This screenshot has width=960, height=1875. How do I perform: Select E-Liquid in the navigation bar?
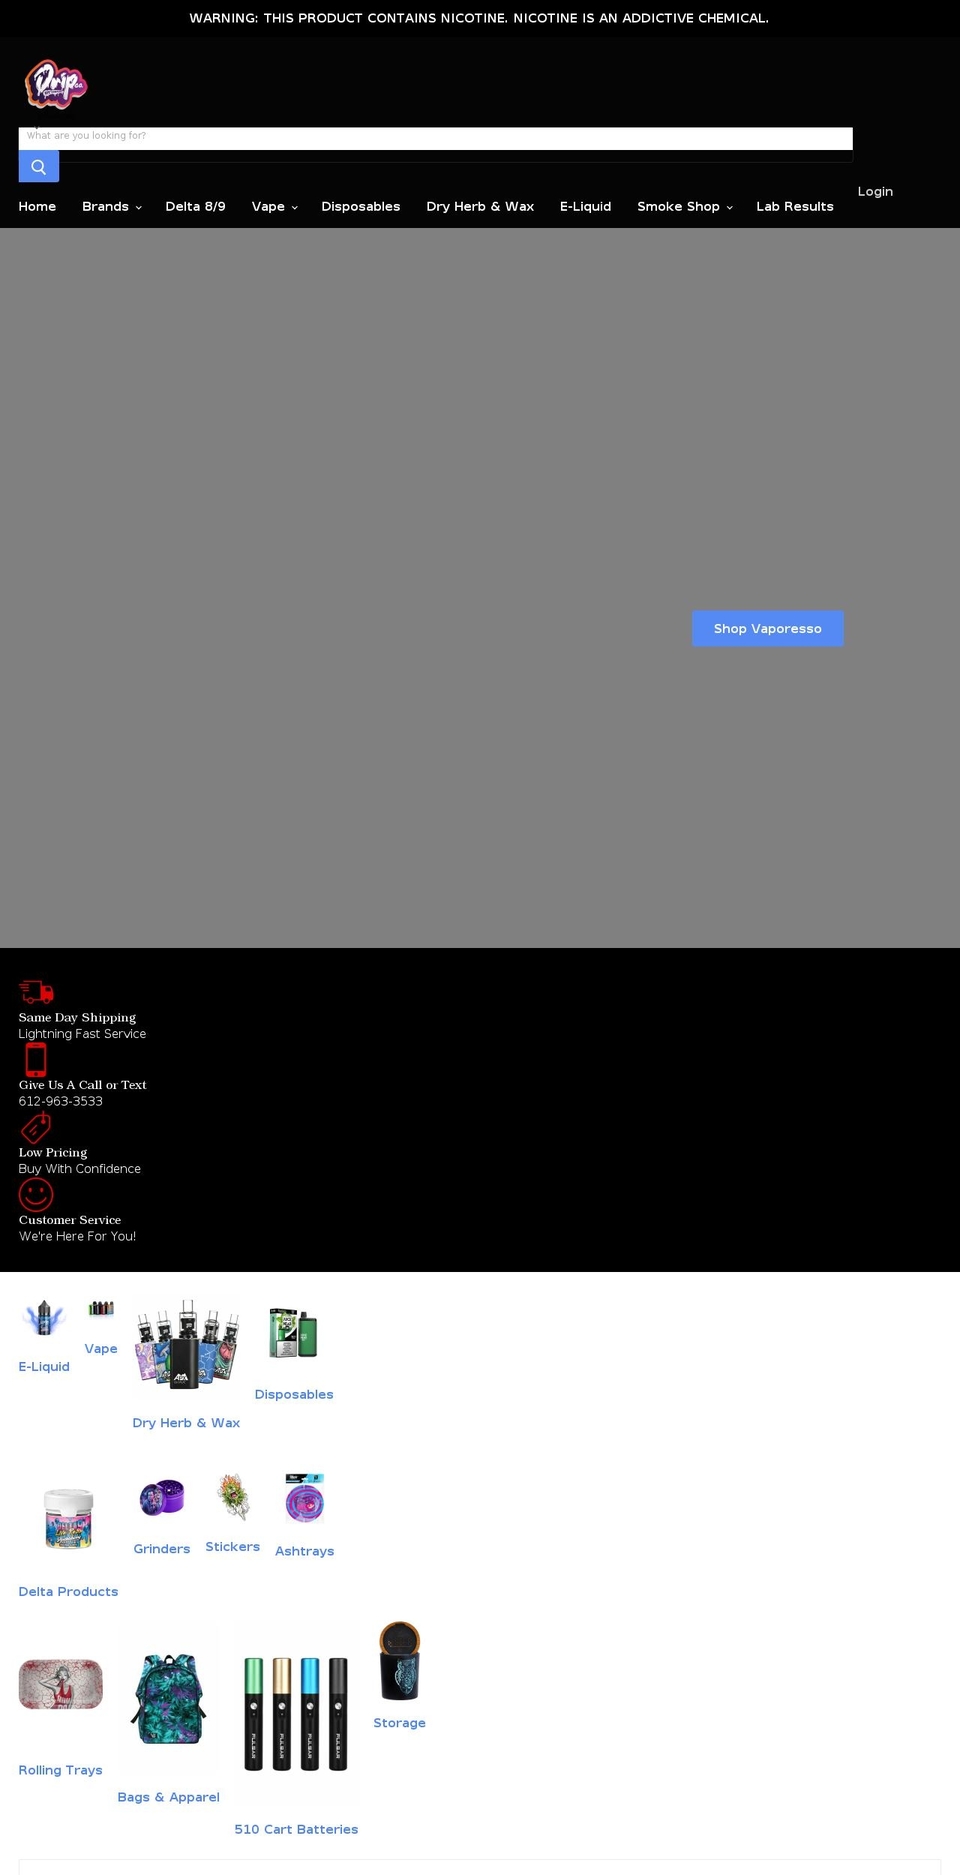tap(585, 206)
